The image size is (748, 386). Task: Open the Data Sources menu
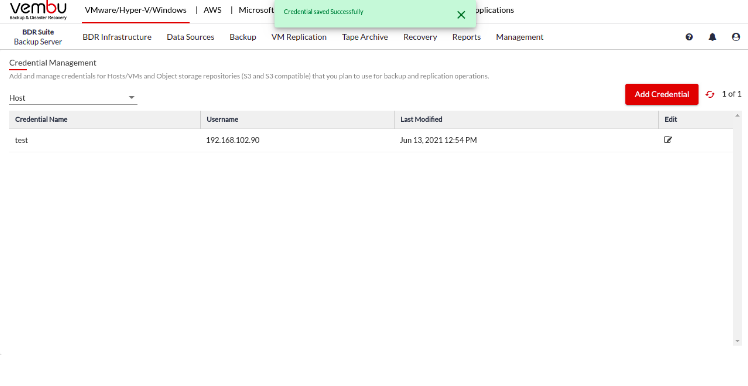coord(190,37)
